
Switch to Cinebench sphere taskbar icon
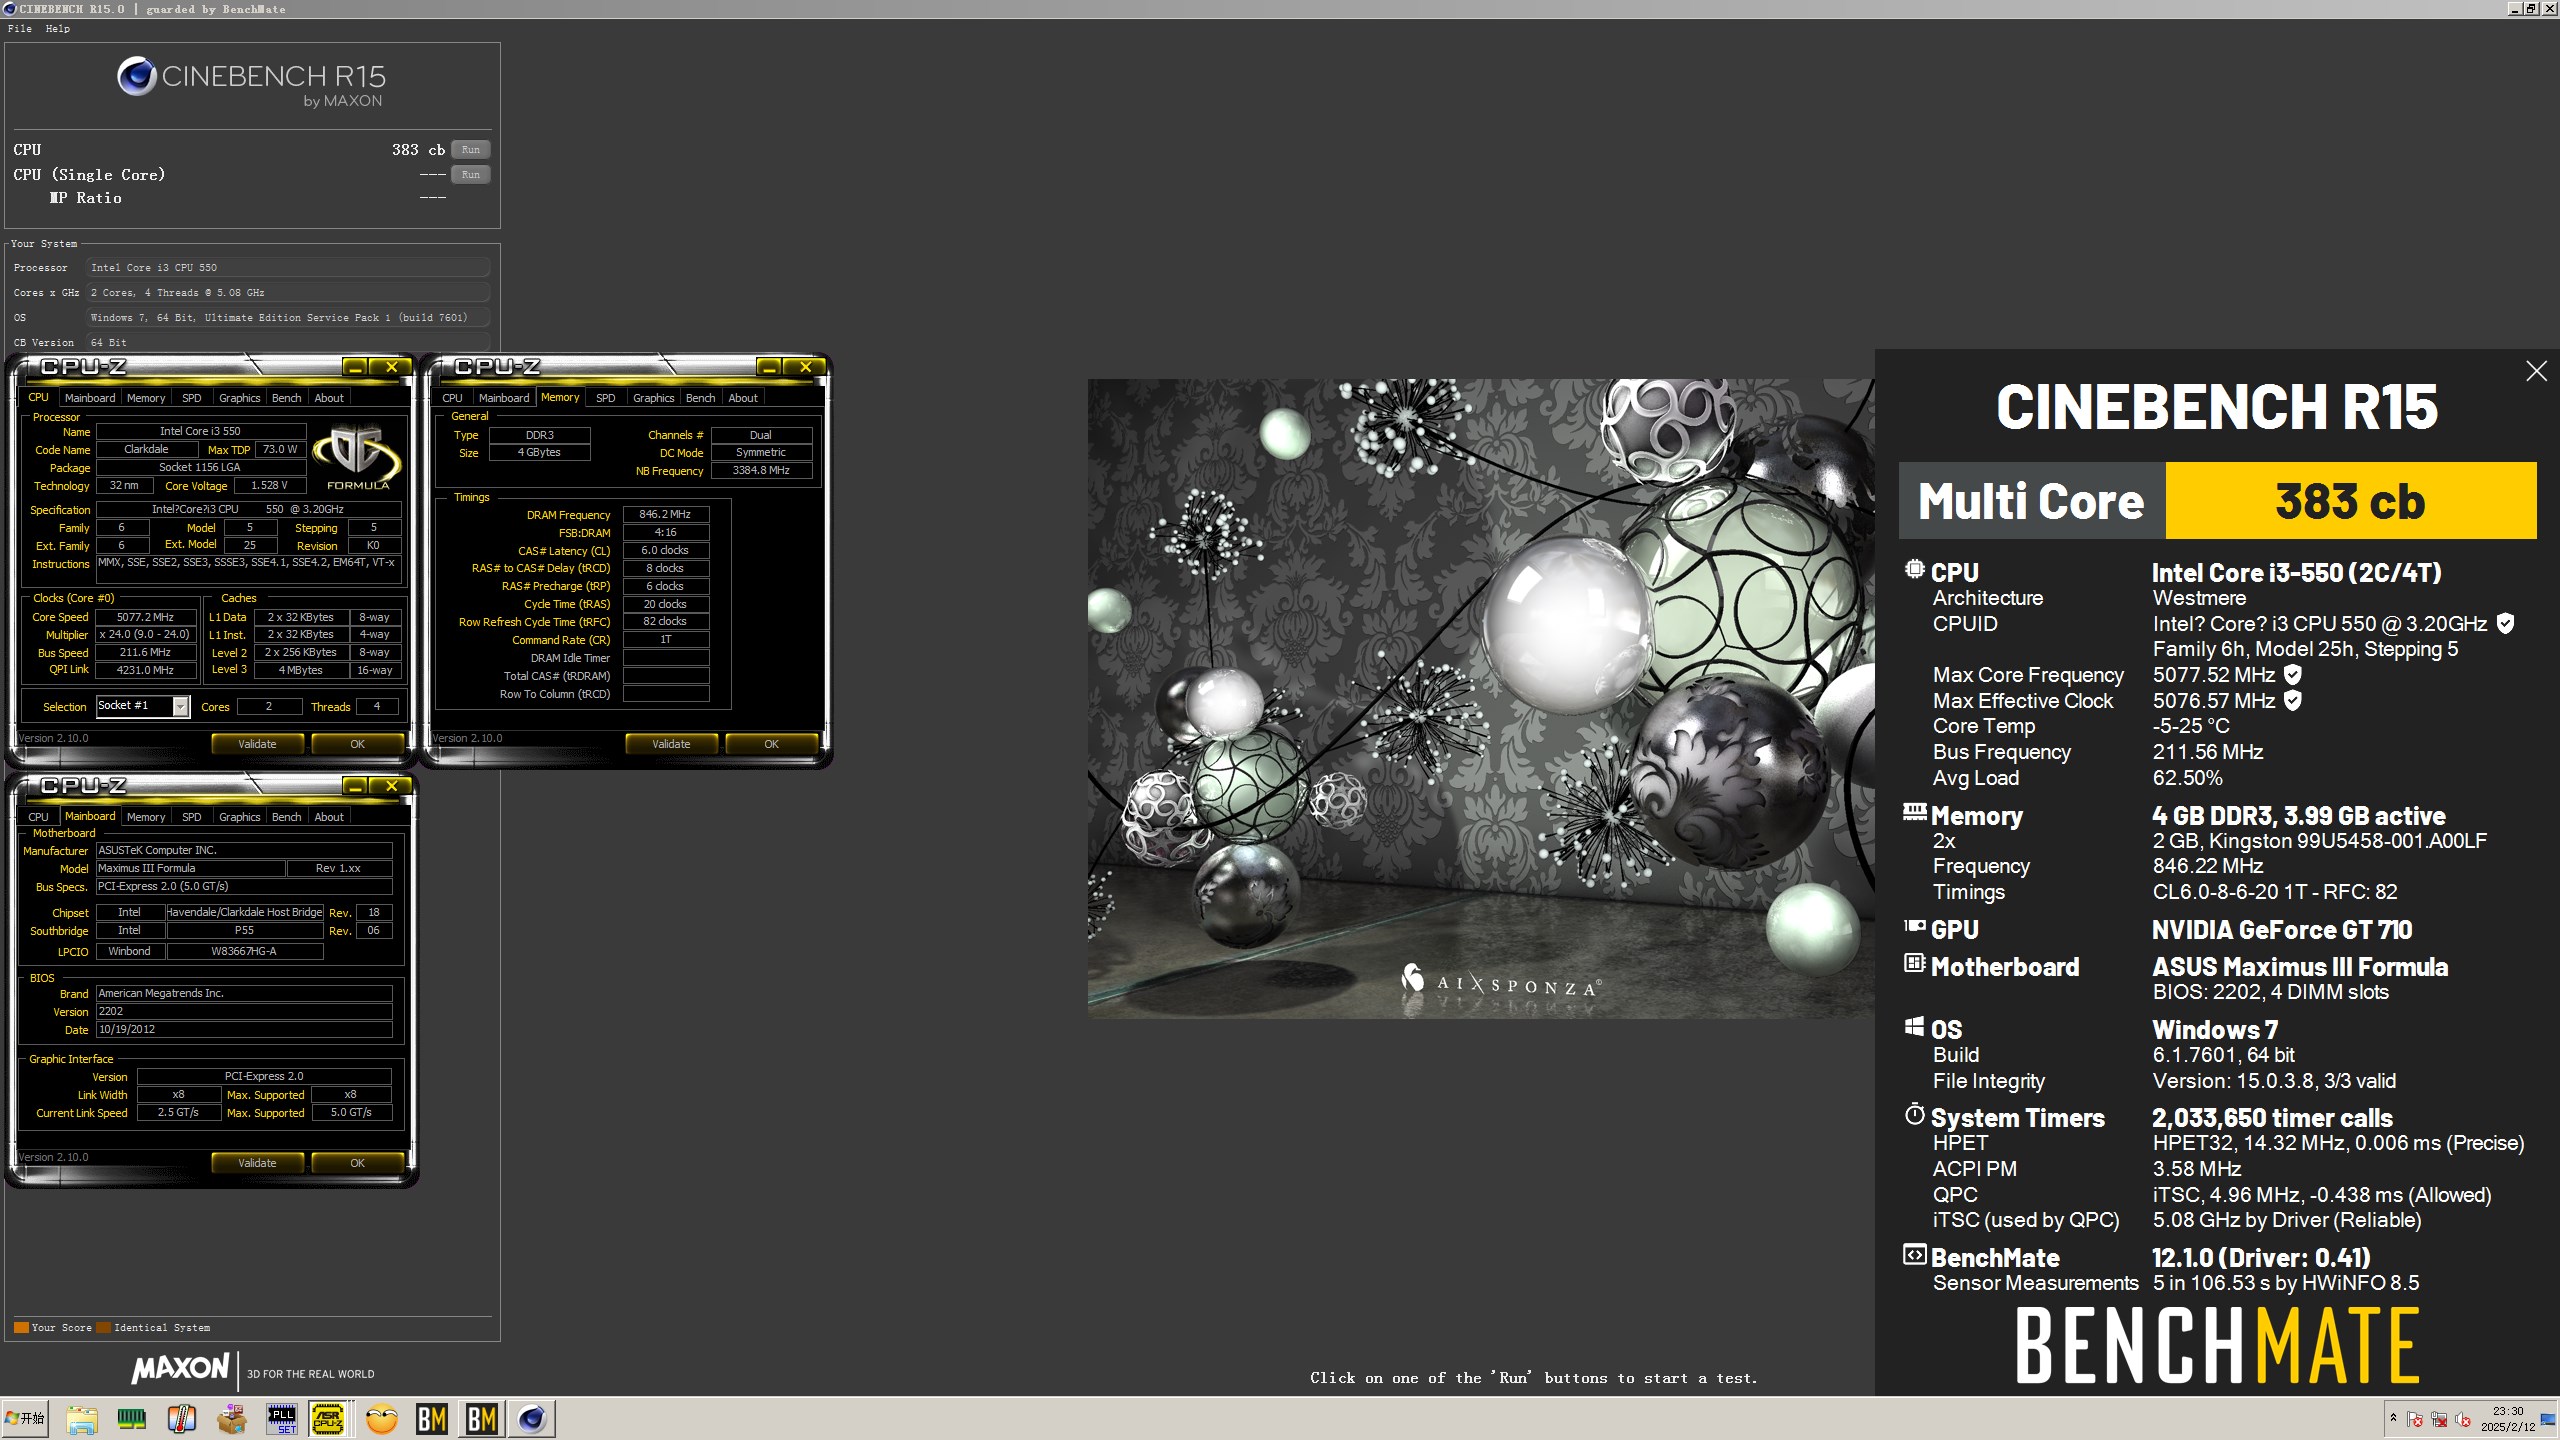point(532,1419)
